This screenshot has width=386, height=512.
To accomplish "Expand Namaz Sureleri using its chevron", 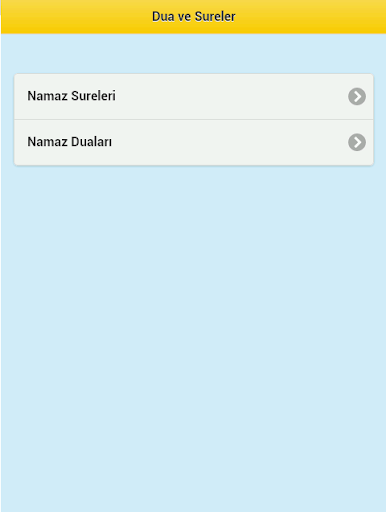I will click(357, 97).
